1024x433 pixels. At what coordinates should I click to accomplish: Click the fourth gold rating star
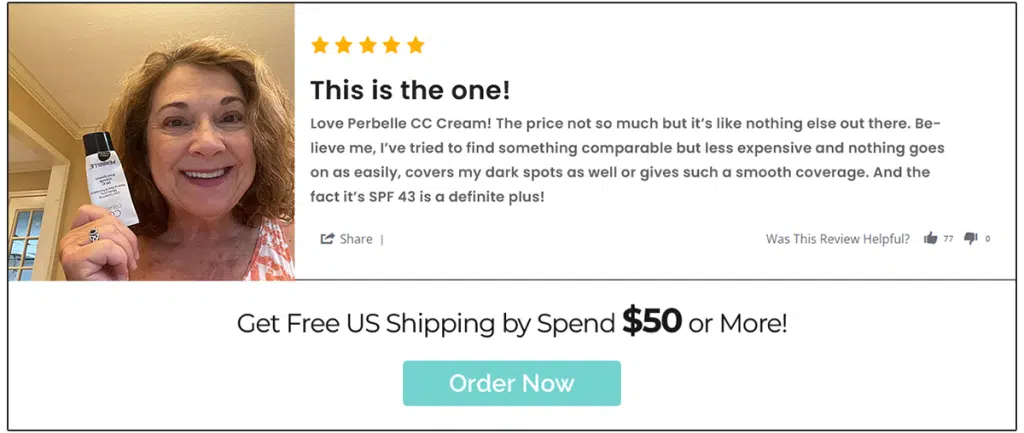pos(392,45)
